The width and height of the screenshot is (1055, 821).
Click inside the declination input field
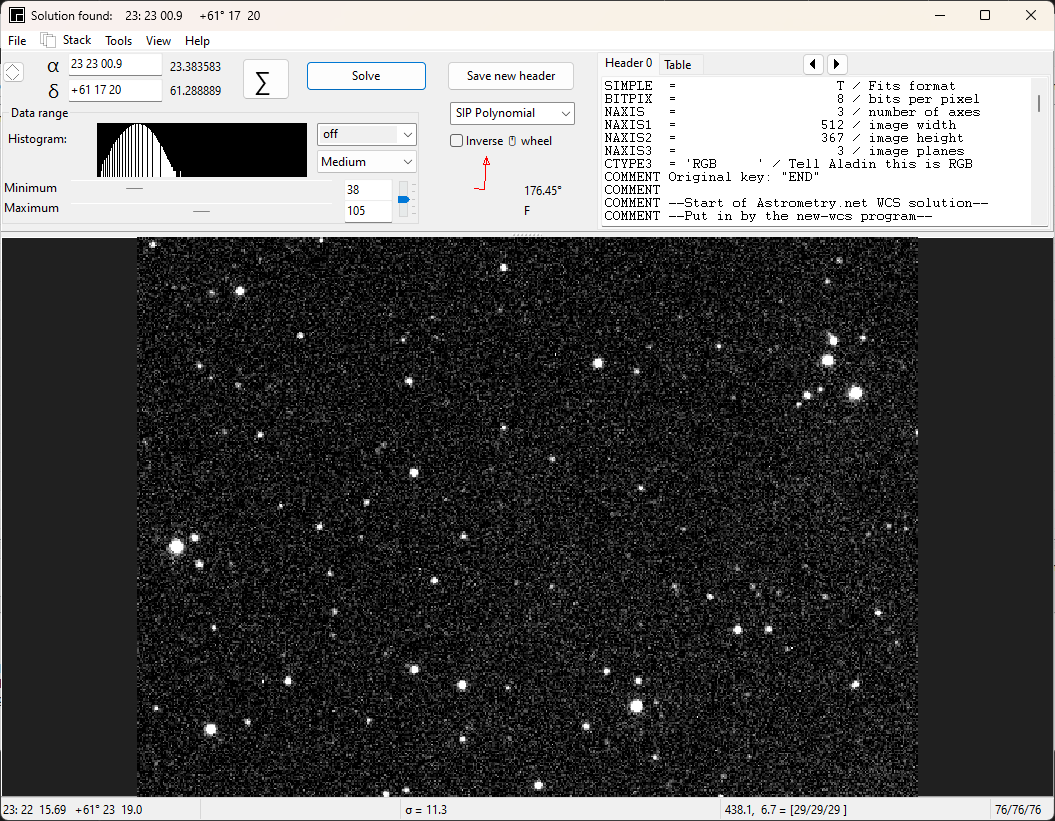coord(113,90)
